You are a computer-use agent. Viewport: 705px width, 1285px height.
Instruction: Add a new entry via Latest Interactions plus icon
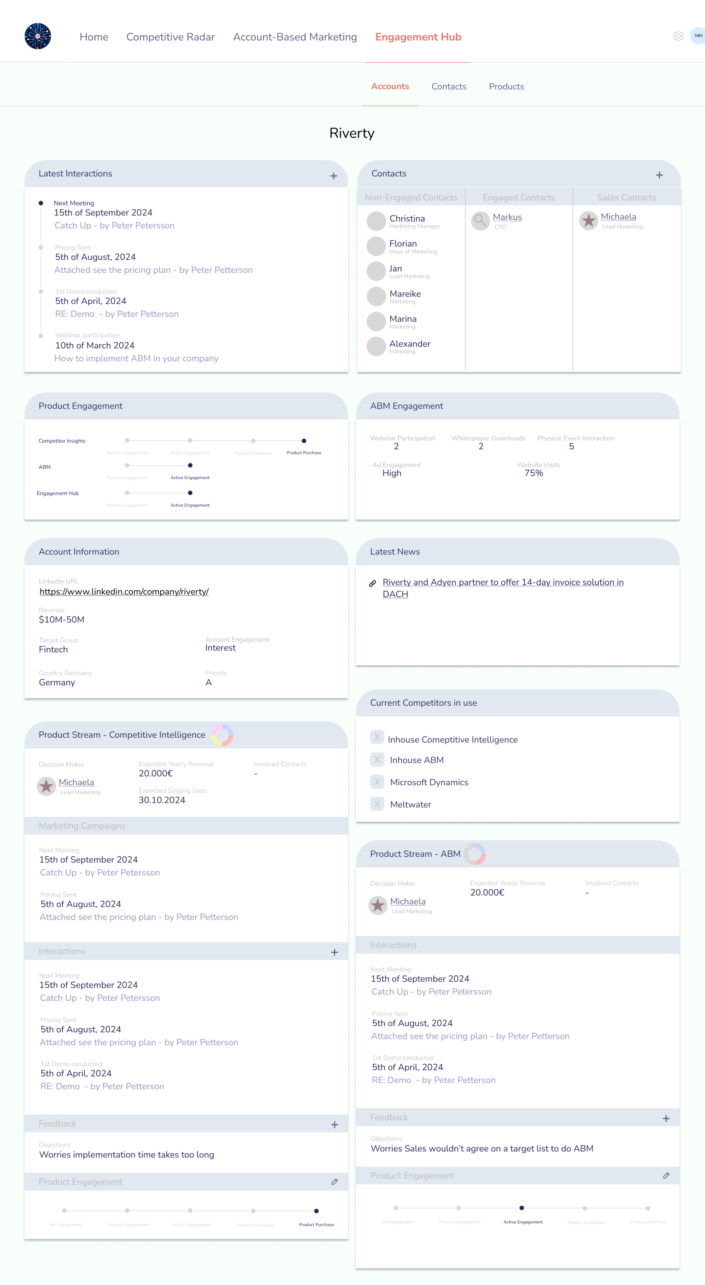pos(334,175)
